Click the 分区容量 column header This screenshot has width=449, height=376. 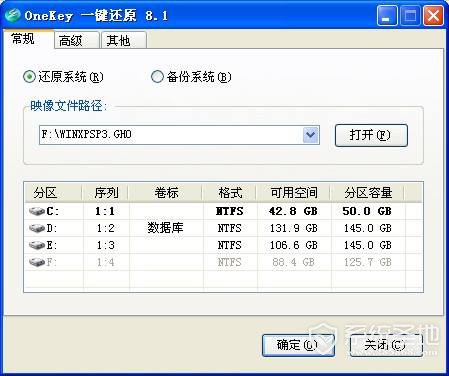pyautogui.click(x=368, y=193)
